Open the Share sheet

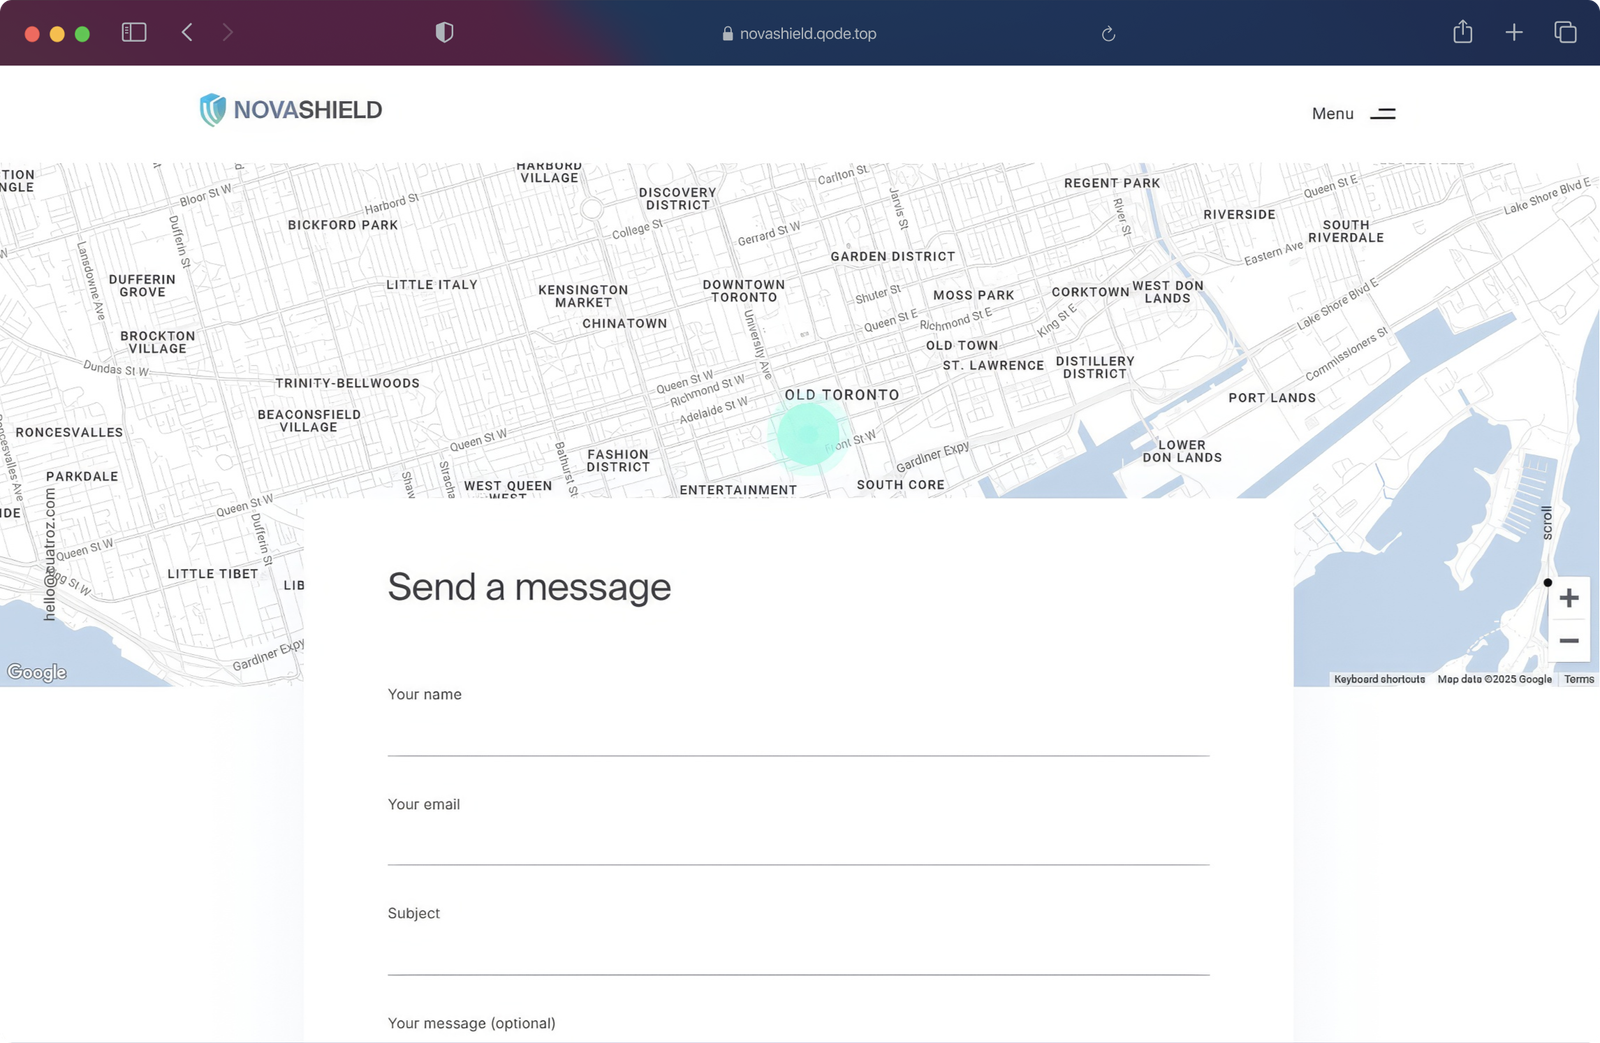pyautogui.click(x=1462, y=33)
